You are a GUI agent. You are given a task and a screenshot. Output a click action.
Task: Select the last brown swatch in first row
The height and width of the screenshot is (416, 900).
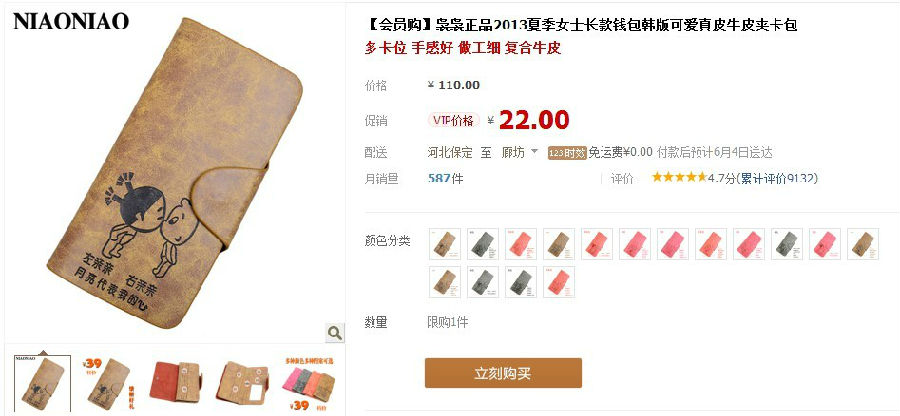pyautogui.click(x=863, y=244)
